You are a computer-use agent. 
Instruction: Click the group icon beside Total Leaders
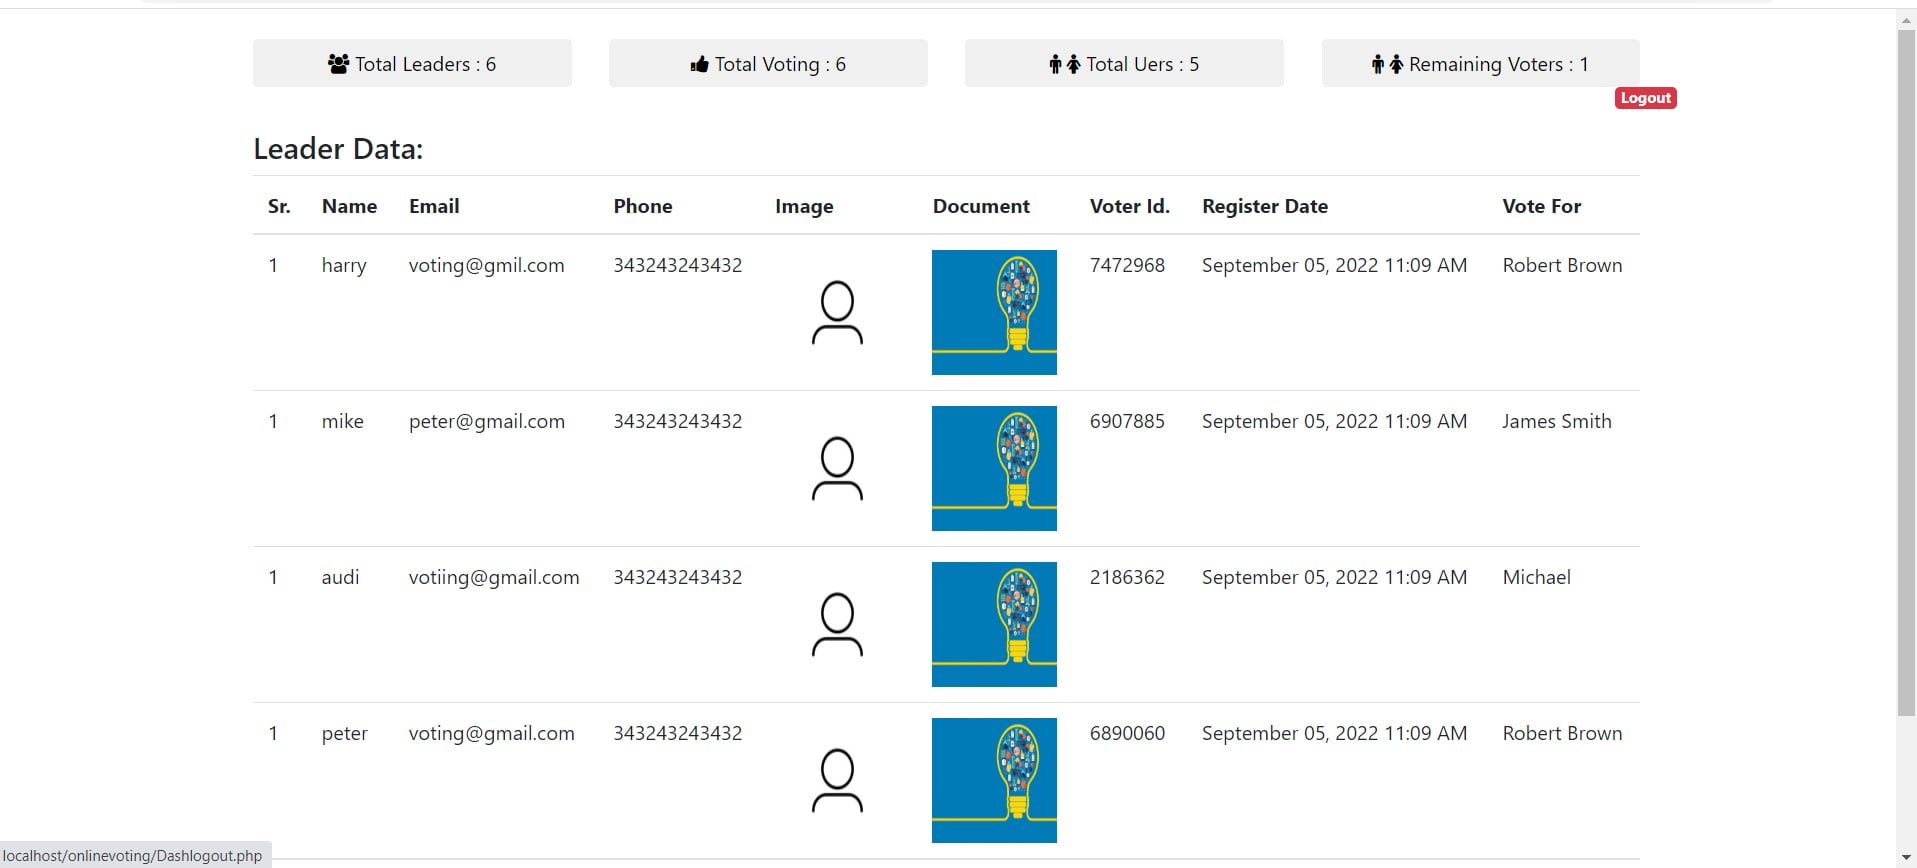point(338,64)
